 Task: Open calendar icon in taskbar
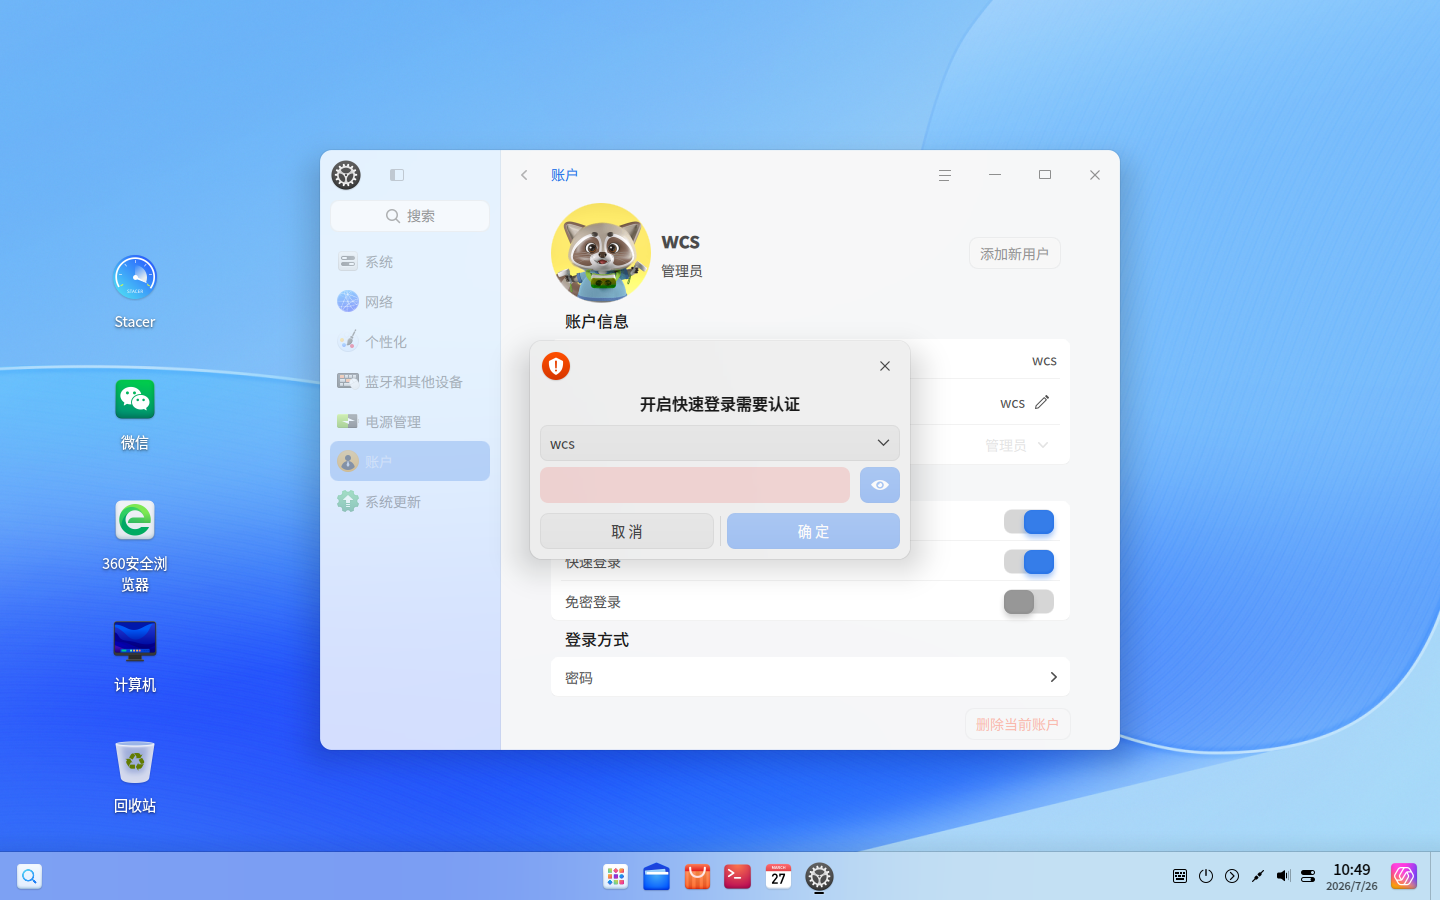point(778,877)
